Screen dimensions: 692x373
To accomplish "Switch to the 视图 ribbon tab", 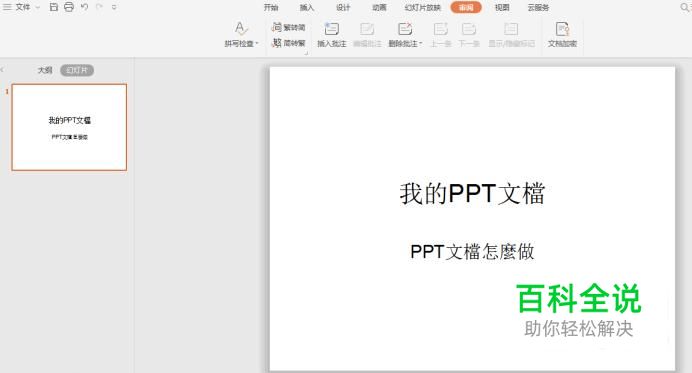I will coord(502,8).
